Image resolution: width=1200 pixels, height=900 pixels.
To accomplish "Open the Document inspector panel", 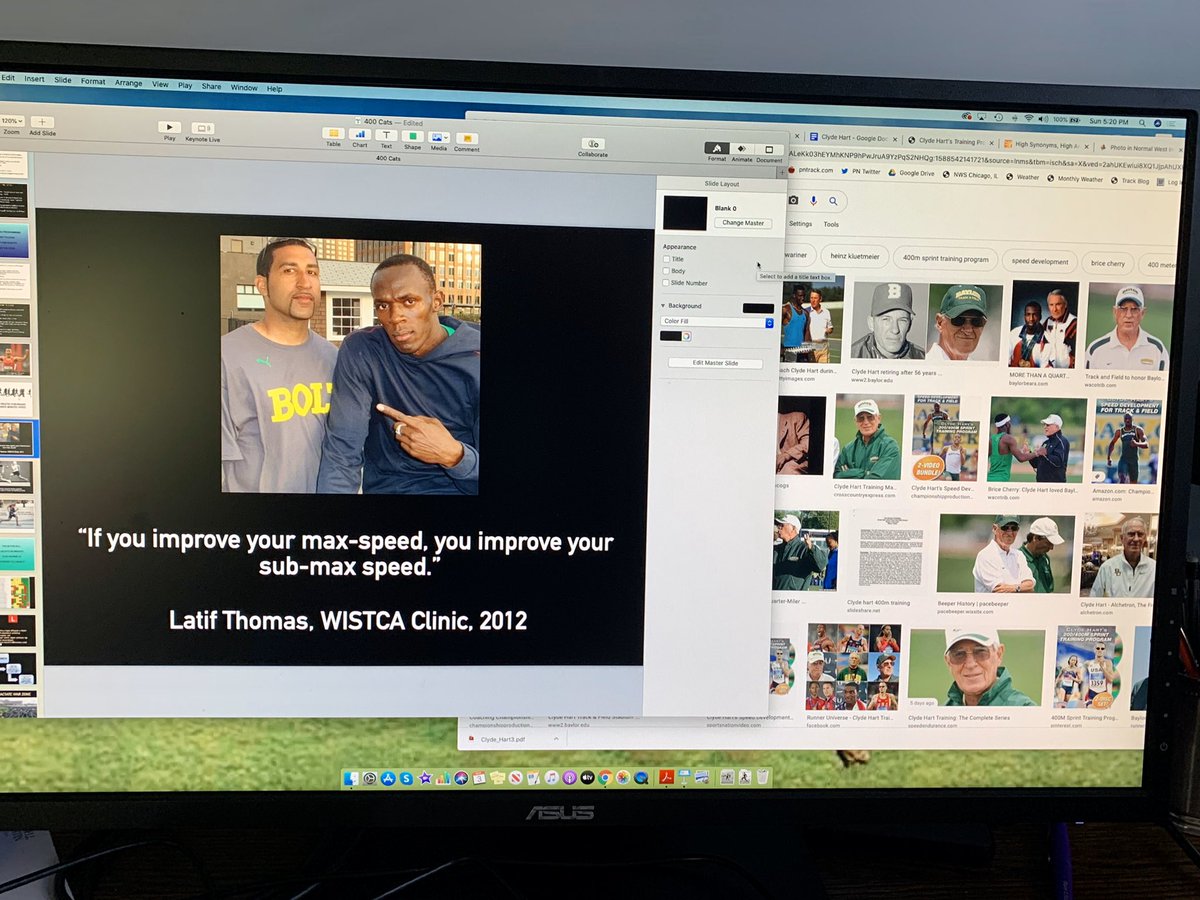I will coord(768,151).
